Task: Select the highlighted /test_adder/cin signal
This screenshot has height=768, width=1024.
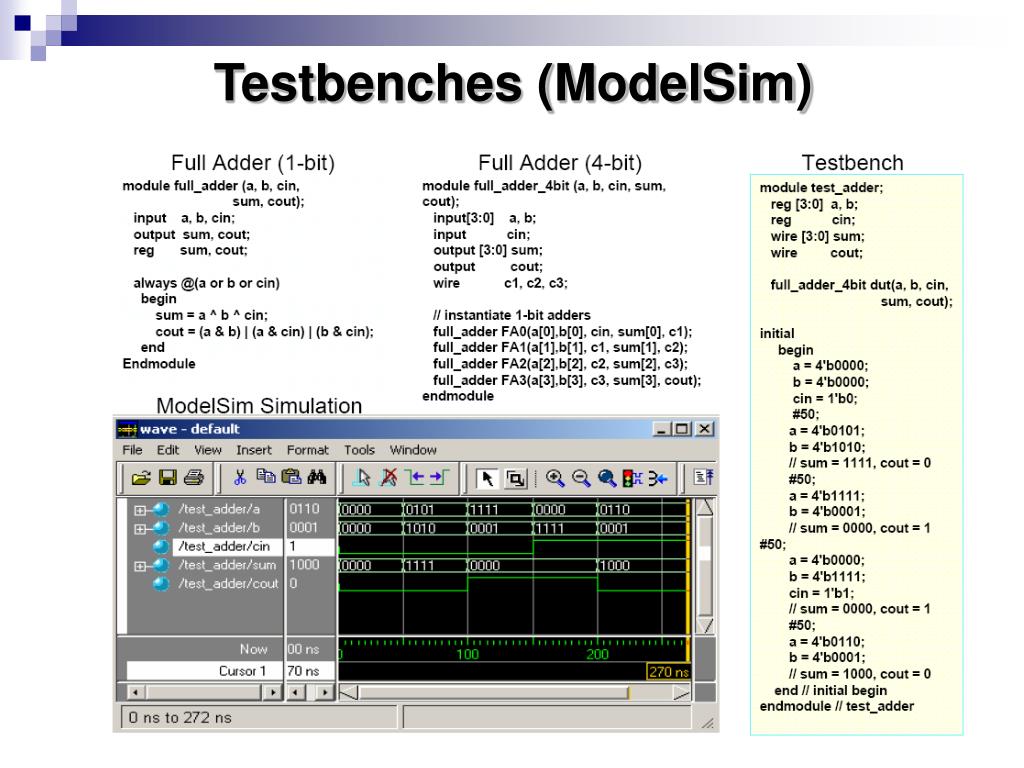Action: coord(228,546)
